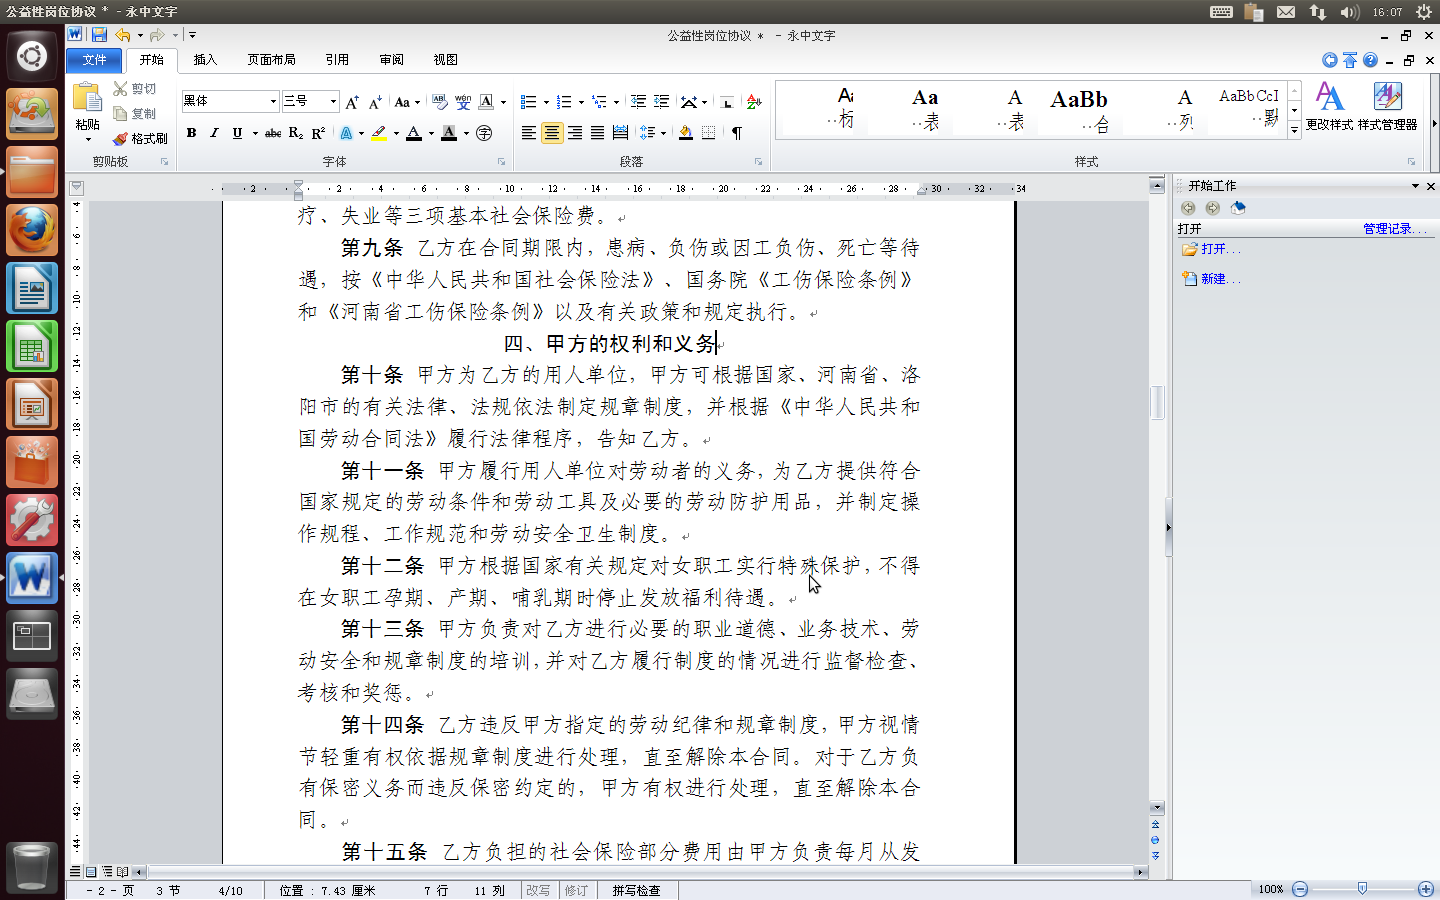
Task: Open the font name dropdown (黑体)
Action: pos(272,101)
